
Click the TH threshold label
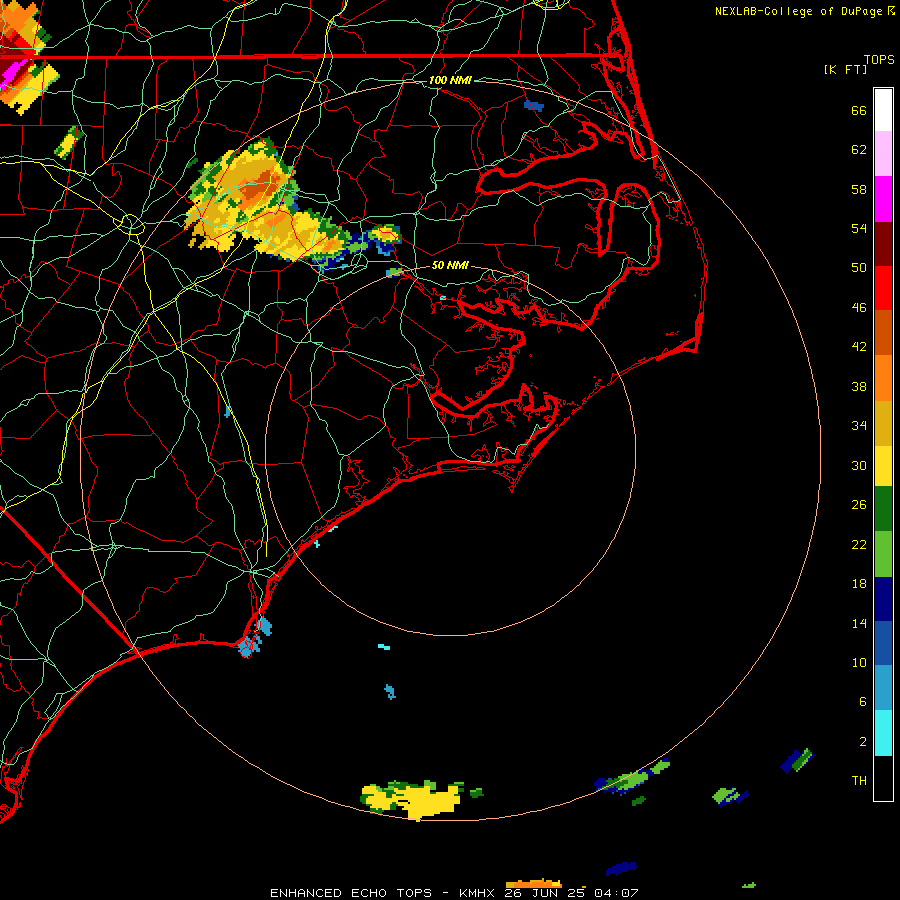click(859, 781)
